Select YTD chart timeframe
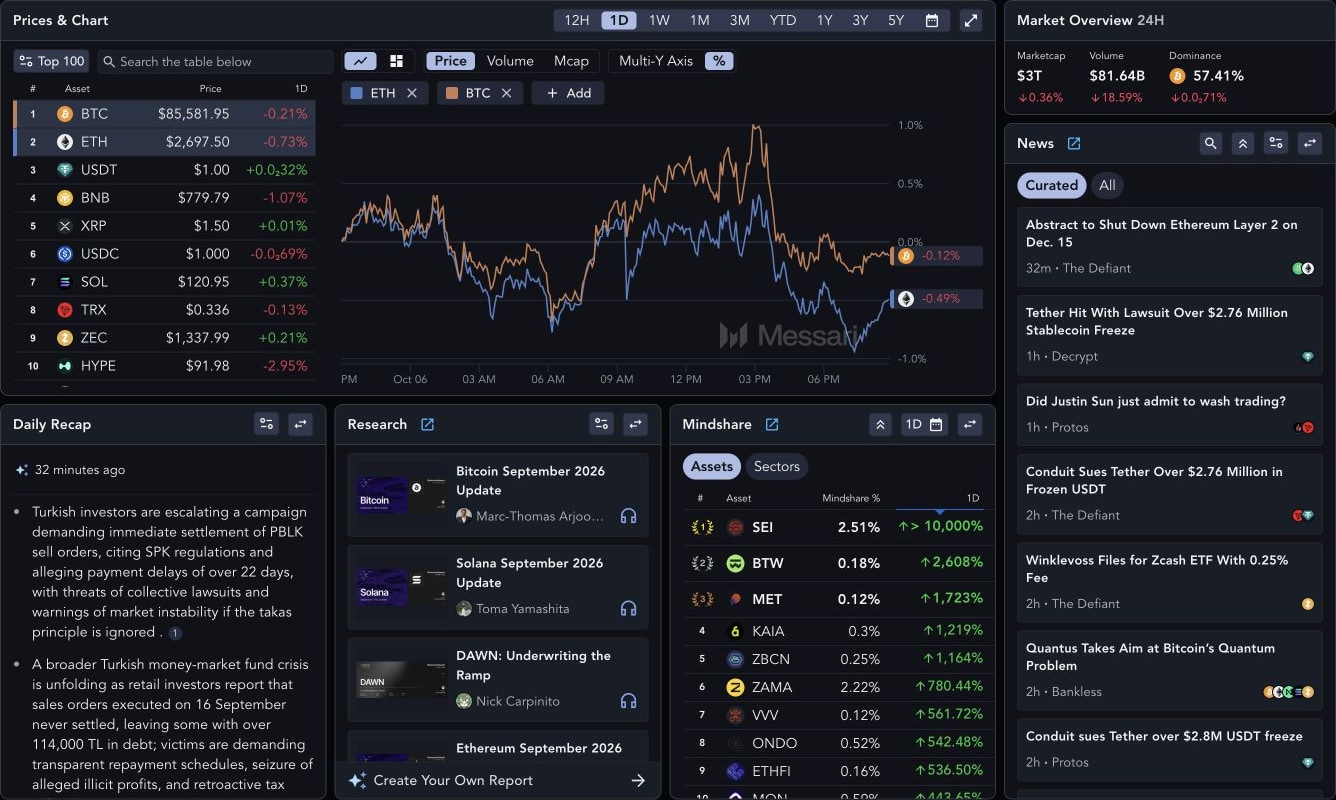 click(x=782, y=20)
